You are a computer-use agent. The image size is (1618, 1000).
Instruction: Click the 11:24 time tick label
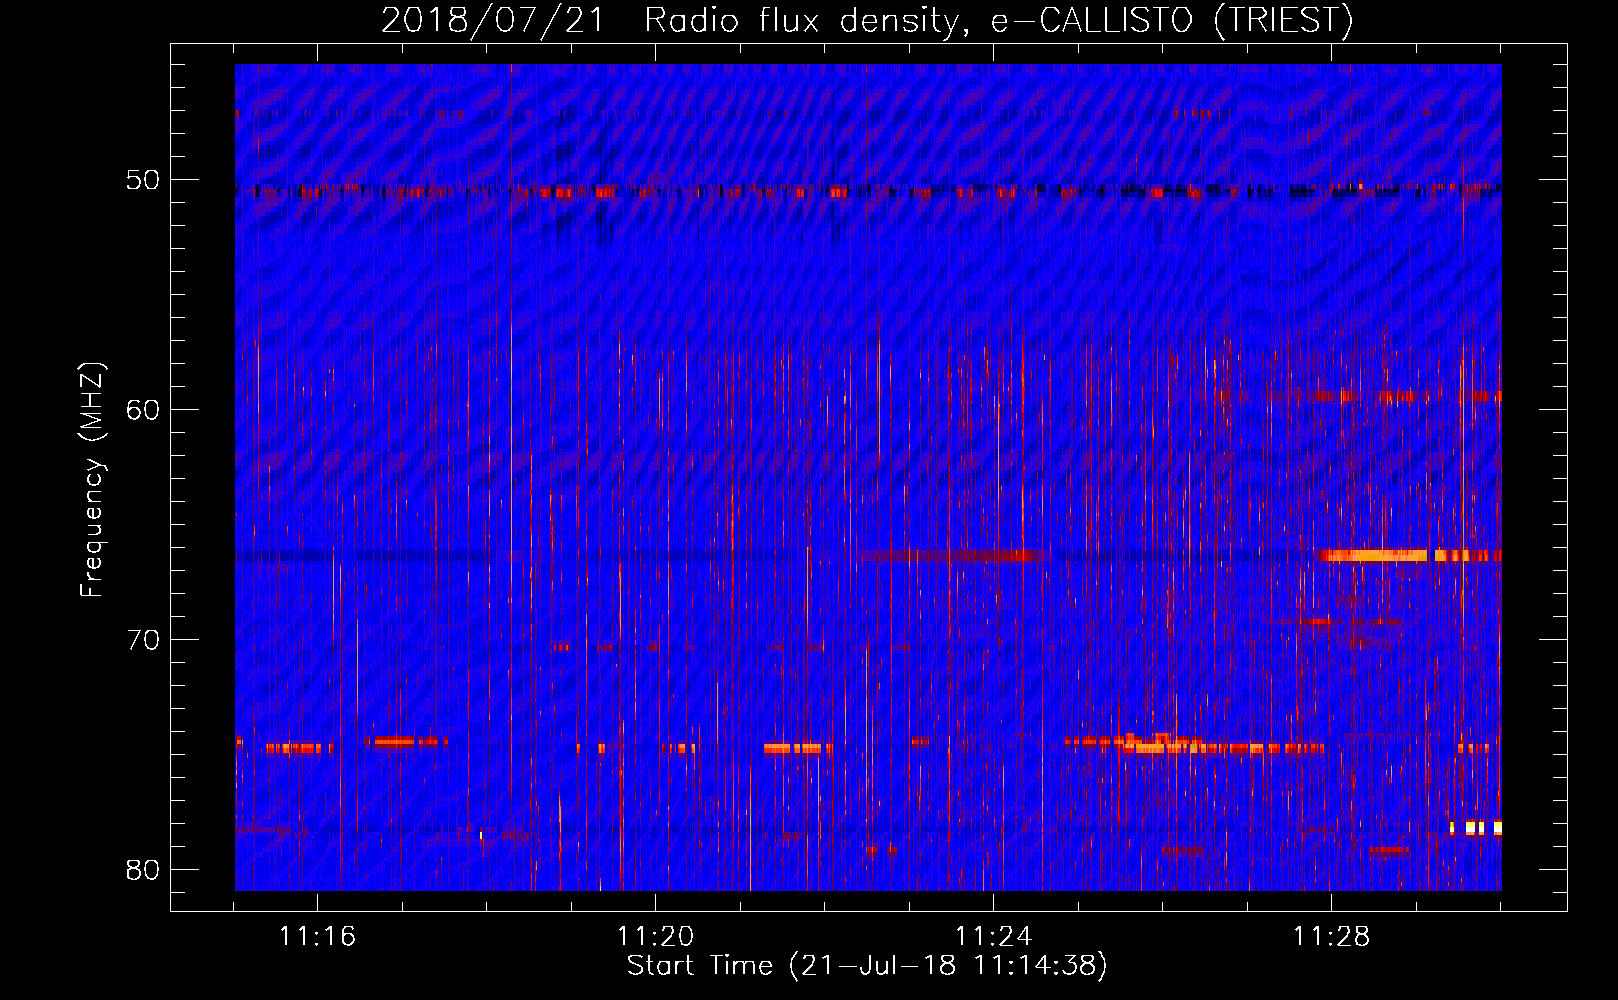(993, 936)
